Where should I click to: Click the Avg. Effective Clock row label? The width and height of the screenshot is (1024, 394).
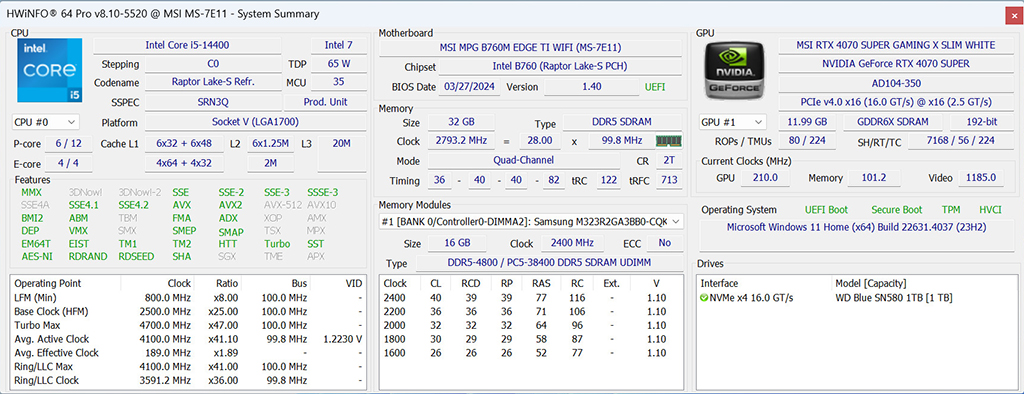(x=56, y=353)
